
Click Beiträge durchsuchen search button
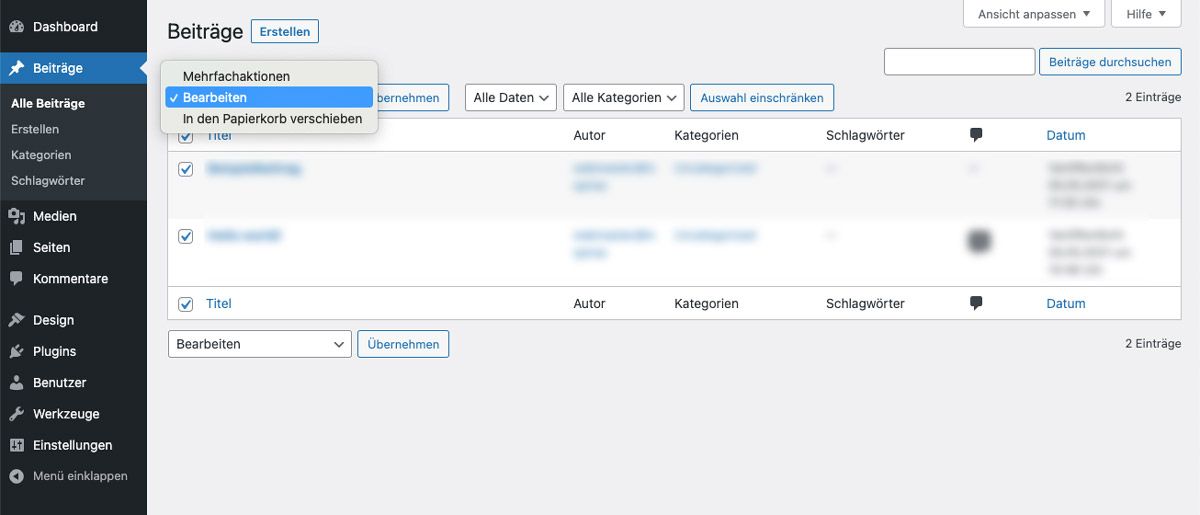tap(1110, 62)
